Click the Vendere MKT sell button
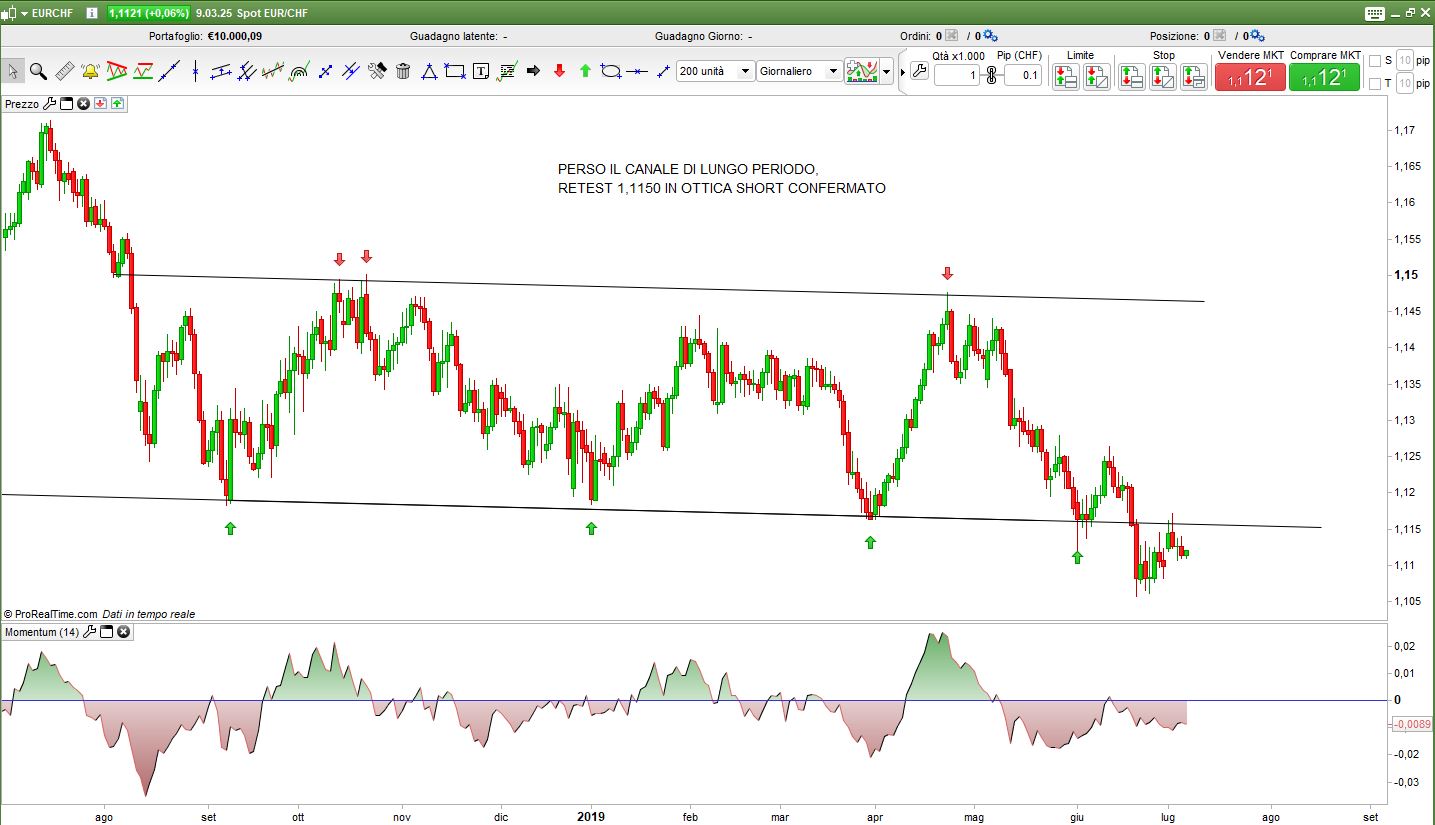 pos(1250,77)
